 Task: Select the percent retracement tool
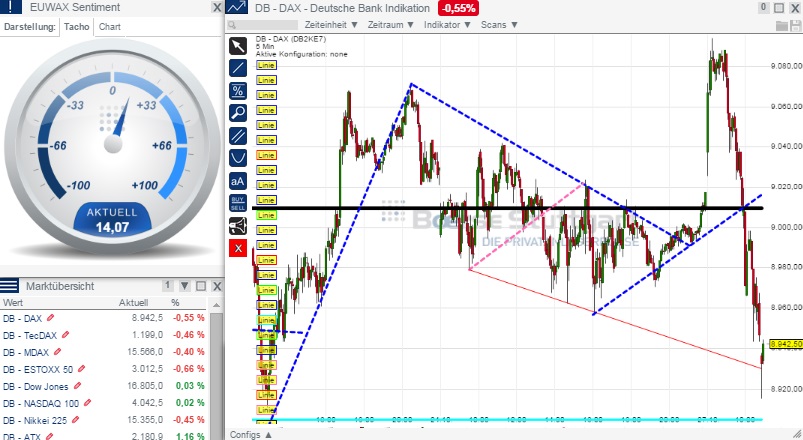click(238, 91)
